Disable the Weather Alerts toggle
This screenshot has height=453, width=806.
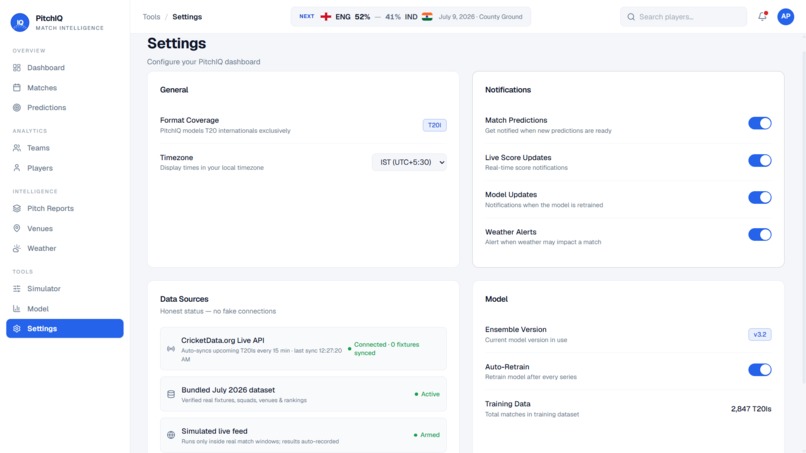(760, 235)
